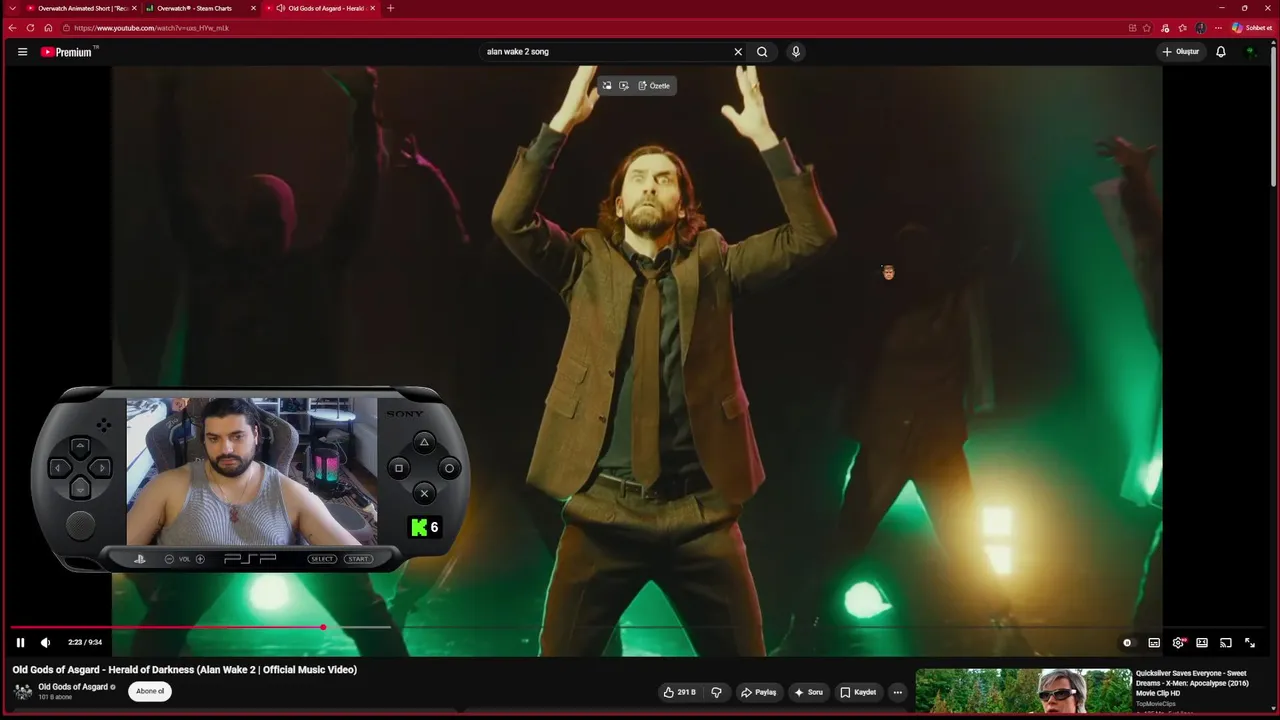Subscribe using the Abone ol button
Image resolution: width=1280 pixels, height=720 pixels.
[150, 691]
